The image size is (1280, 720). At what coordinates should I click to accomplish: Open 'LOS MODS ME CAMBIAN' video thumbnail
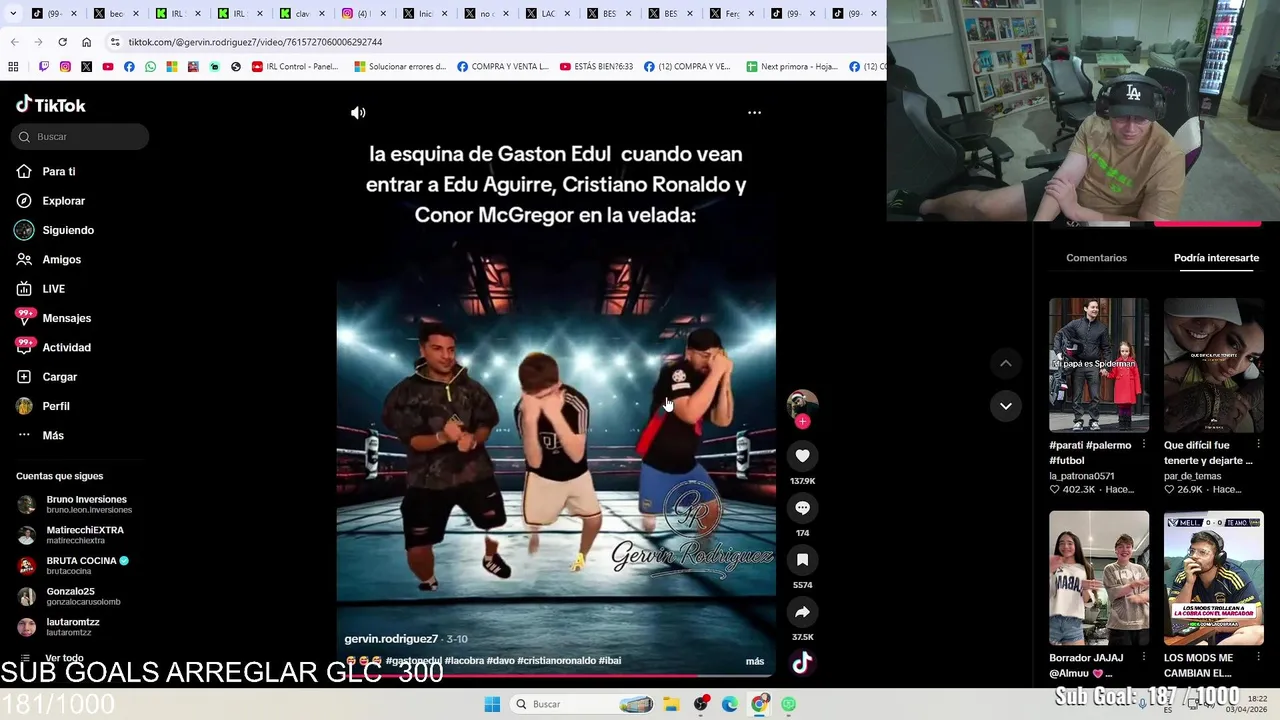pos(1214,578)
